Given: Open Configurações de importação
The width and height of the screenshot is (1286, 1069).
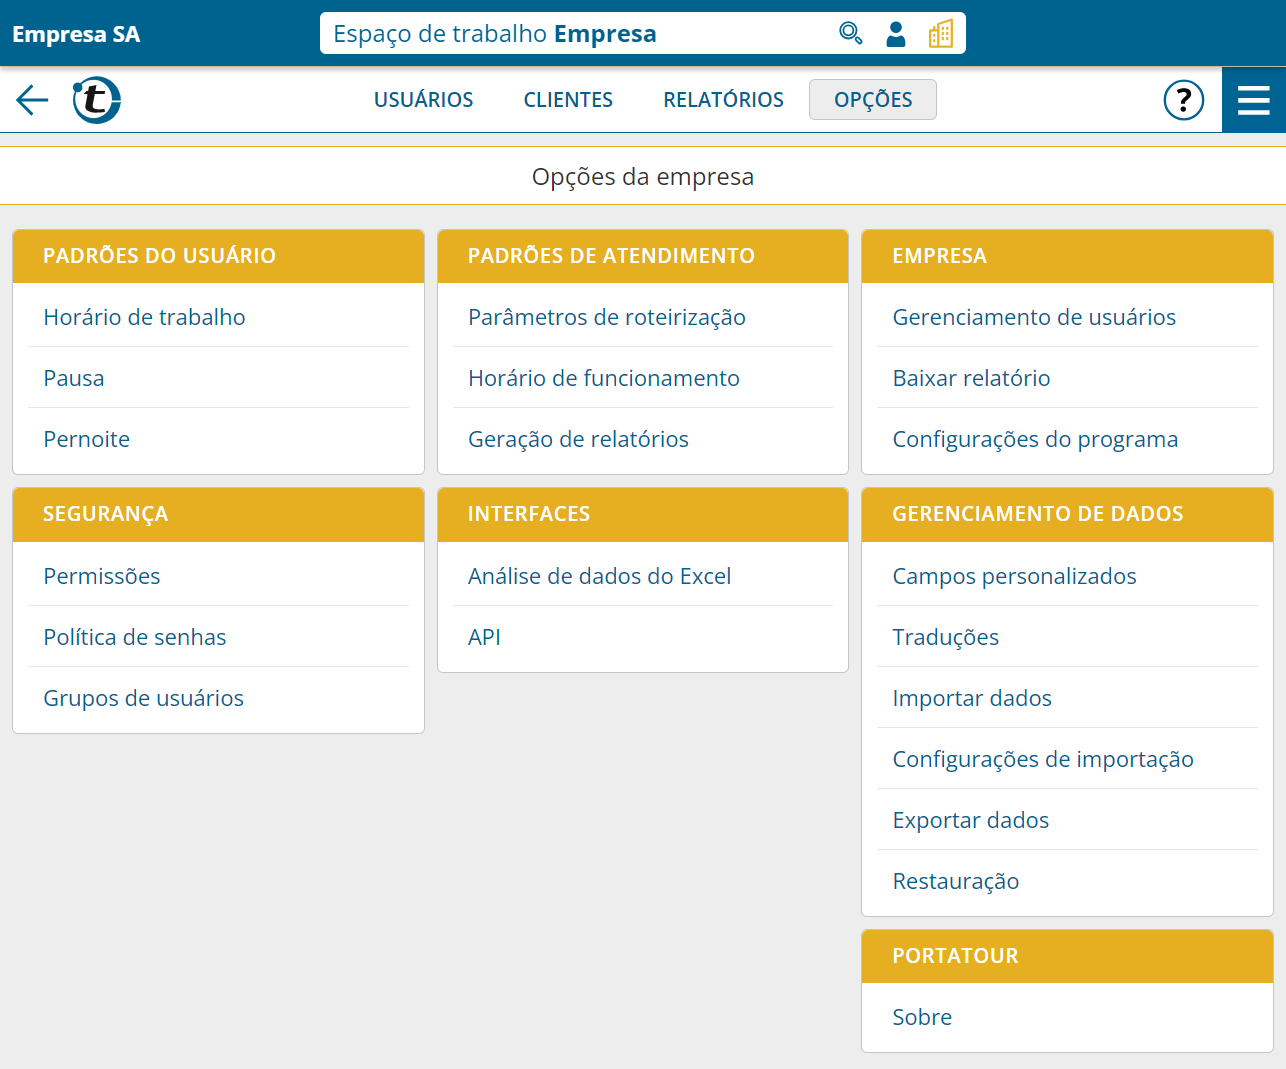Looking at the screenshot, I should (1067, 759).
